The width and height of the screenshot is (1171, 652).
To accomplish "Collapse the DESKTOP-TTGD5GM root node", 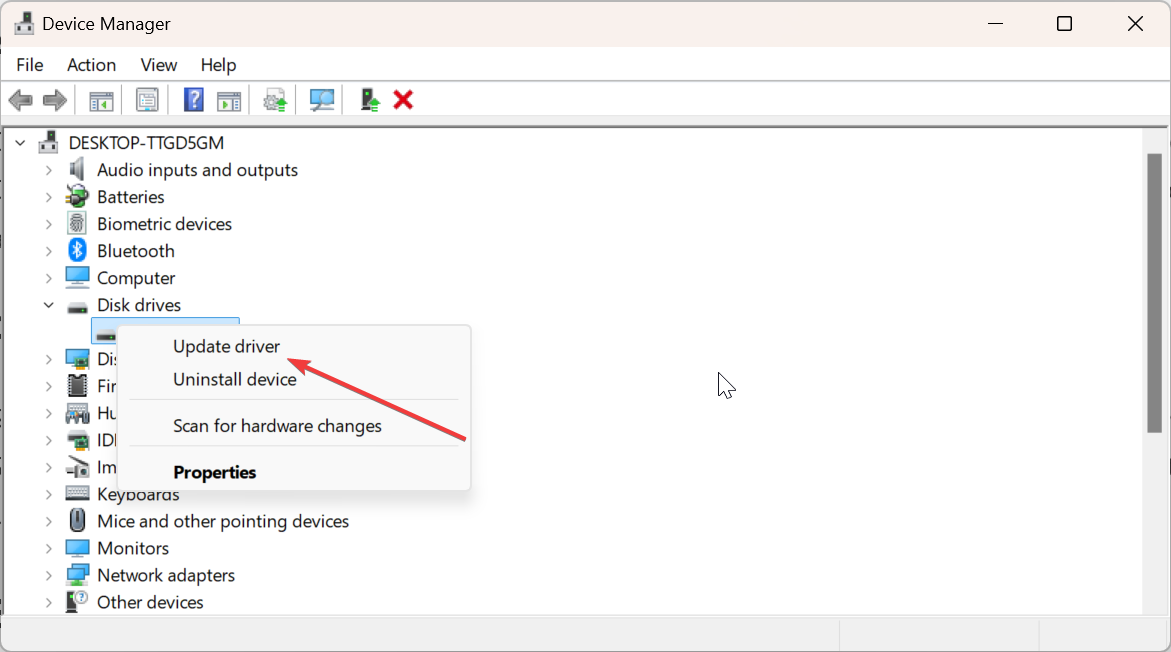I will [x=20, y=143].
